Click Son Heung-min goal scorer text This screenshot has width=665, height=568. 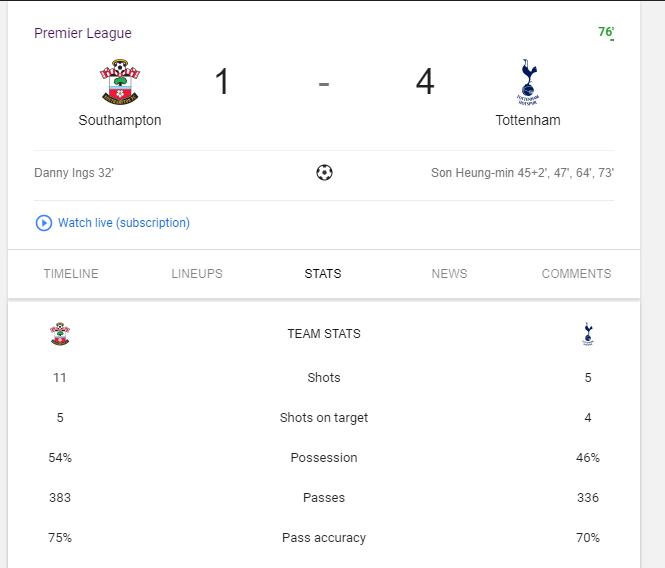point(522,172)
